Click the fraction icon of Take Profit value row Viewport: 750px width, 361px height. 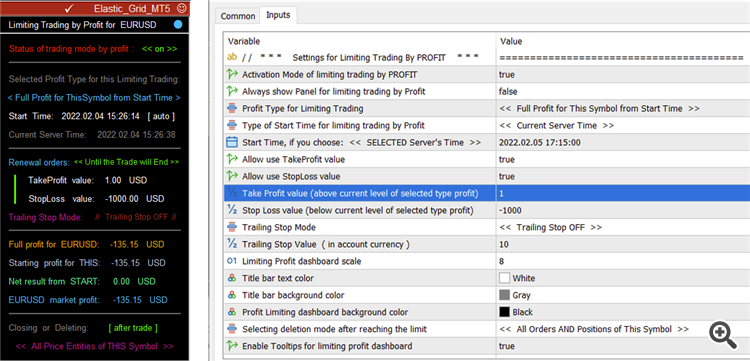(232, 193)
